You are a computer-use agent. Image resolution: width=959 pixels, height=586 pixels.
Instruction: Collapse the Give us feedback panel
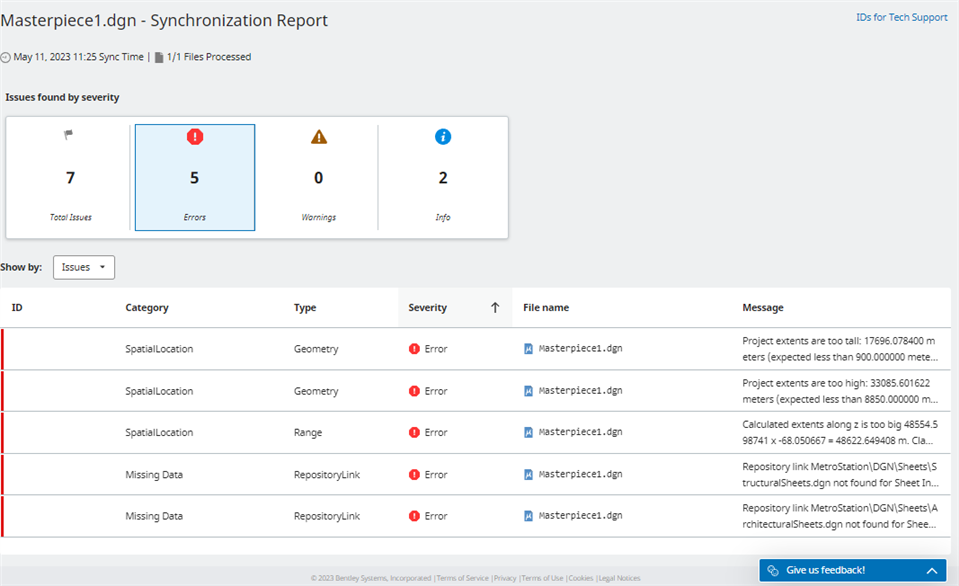(x=932, y=570)
